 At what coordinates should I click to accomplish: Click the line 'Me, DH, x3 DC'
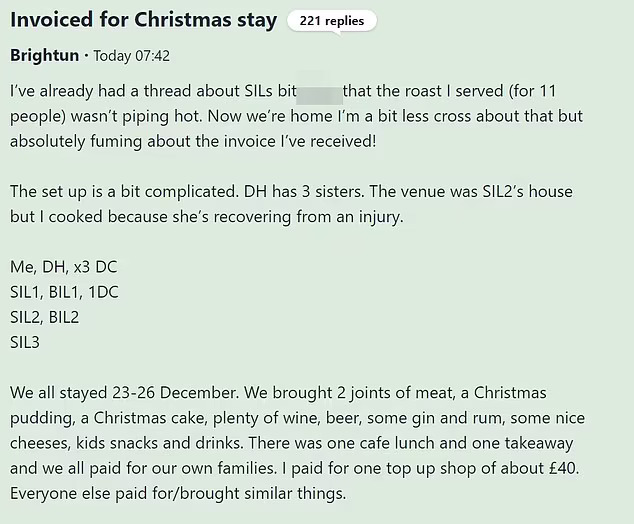(65, 268)
